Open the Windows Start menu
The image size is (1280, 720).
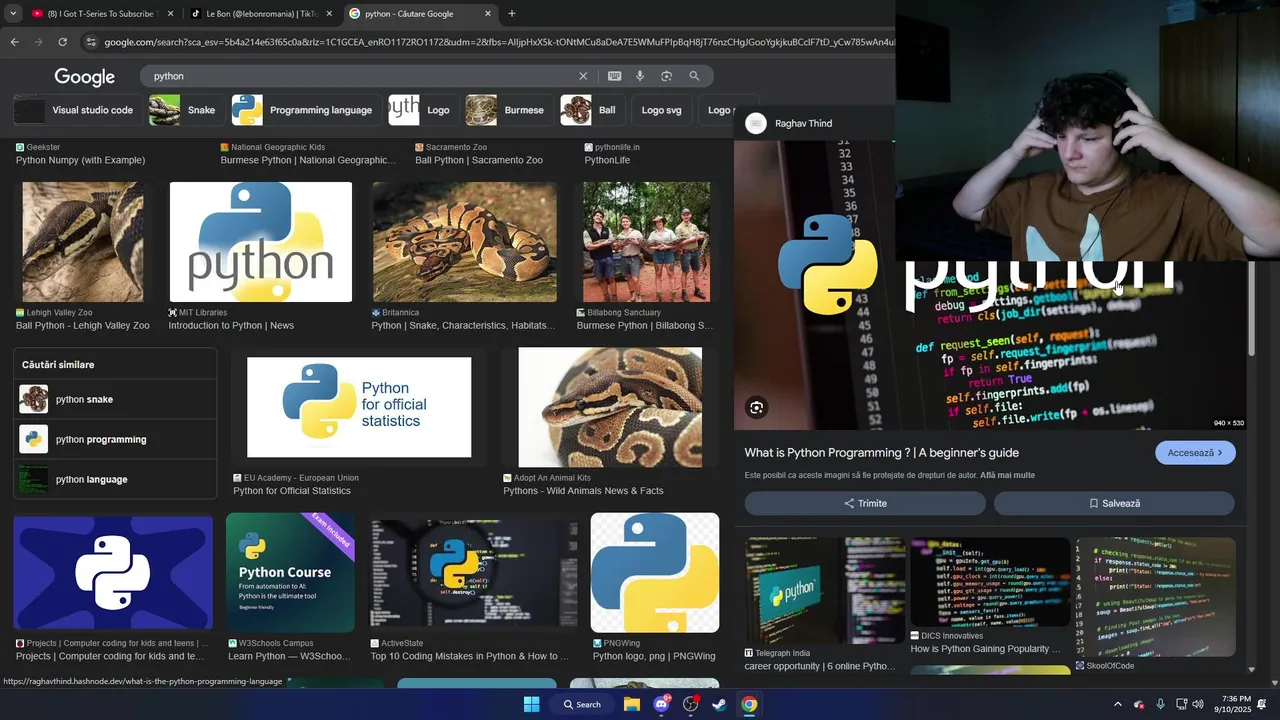click(x=531, y=704)
